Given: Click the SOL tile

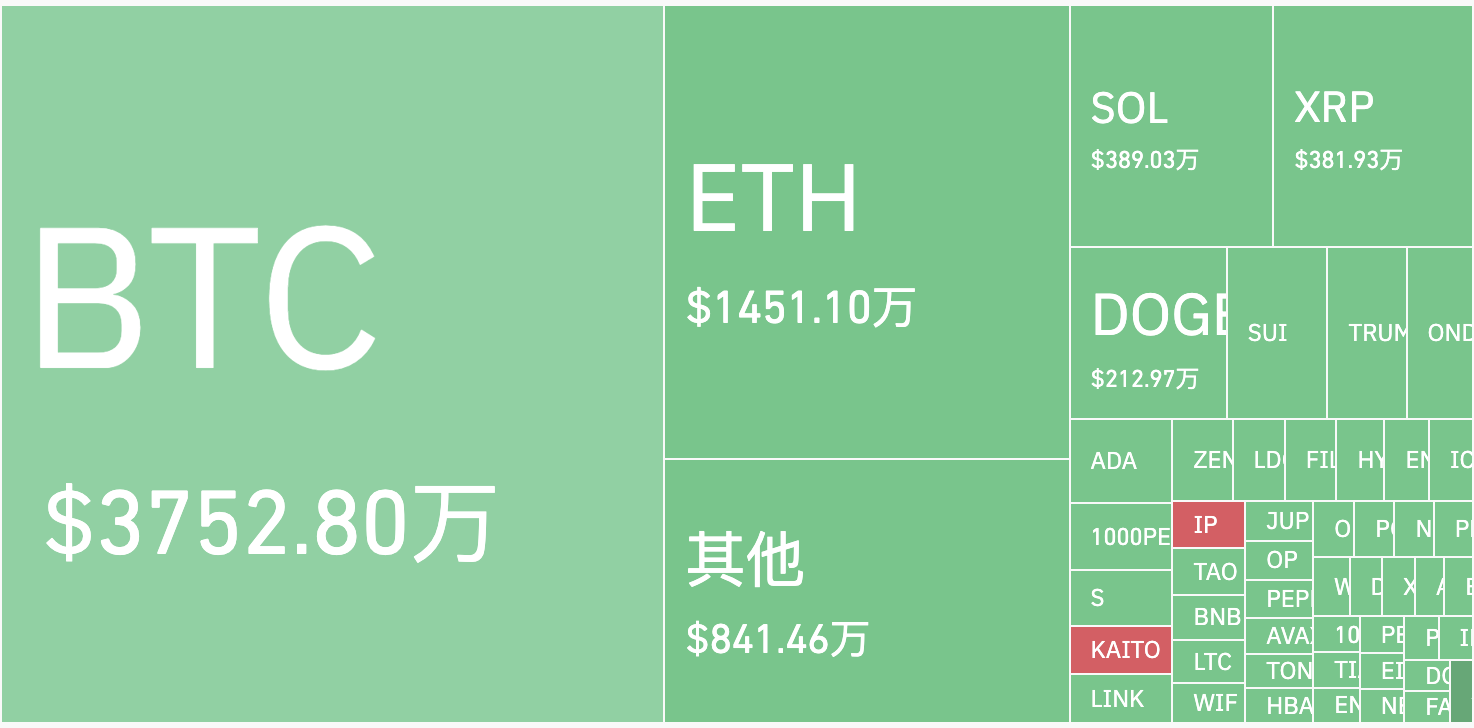Looking at the screenshot, I should click(x=1171, y=126).
